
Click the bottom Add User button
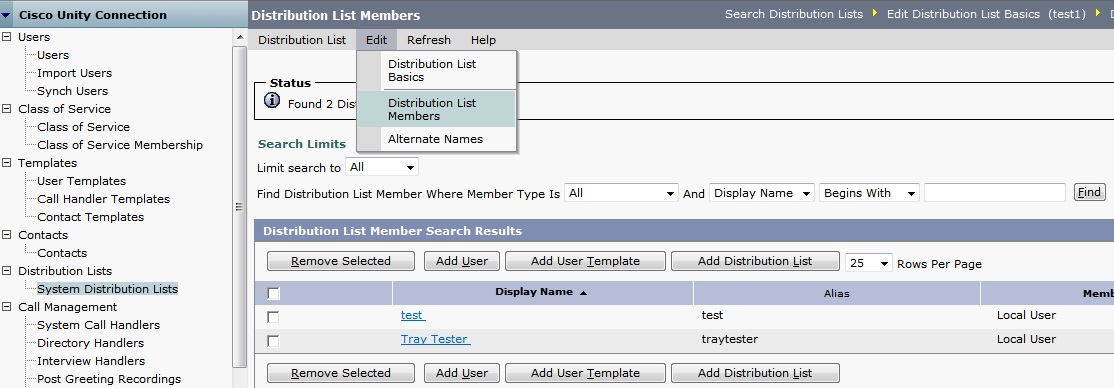(462, 373)
